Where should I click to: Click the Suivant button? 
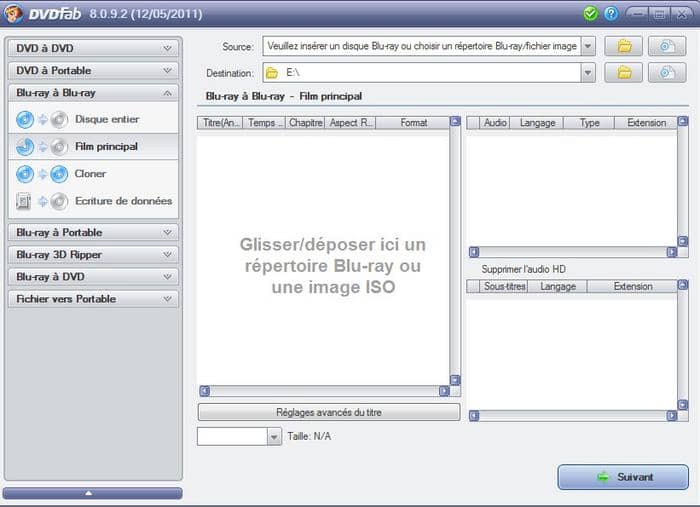(623, 477)
